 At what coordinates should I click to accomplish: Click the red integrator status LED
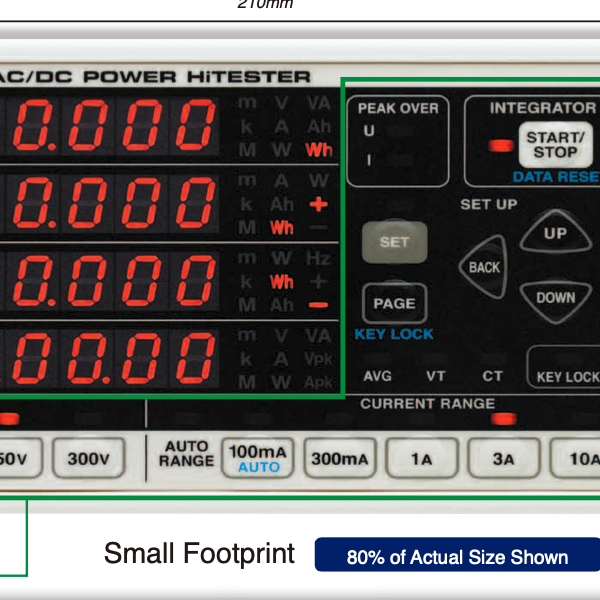[x=501, y=146]
